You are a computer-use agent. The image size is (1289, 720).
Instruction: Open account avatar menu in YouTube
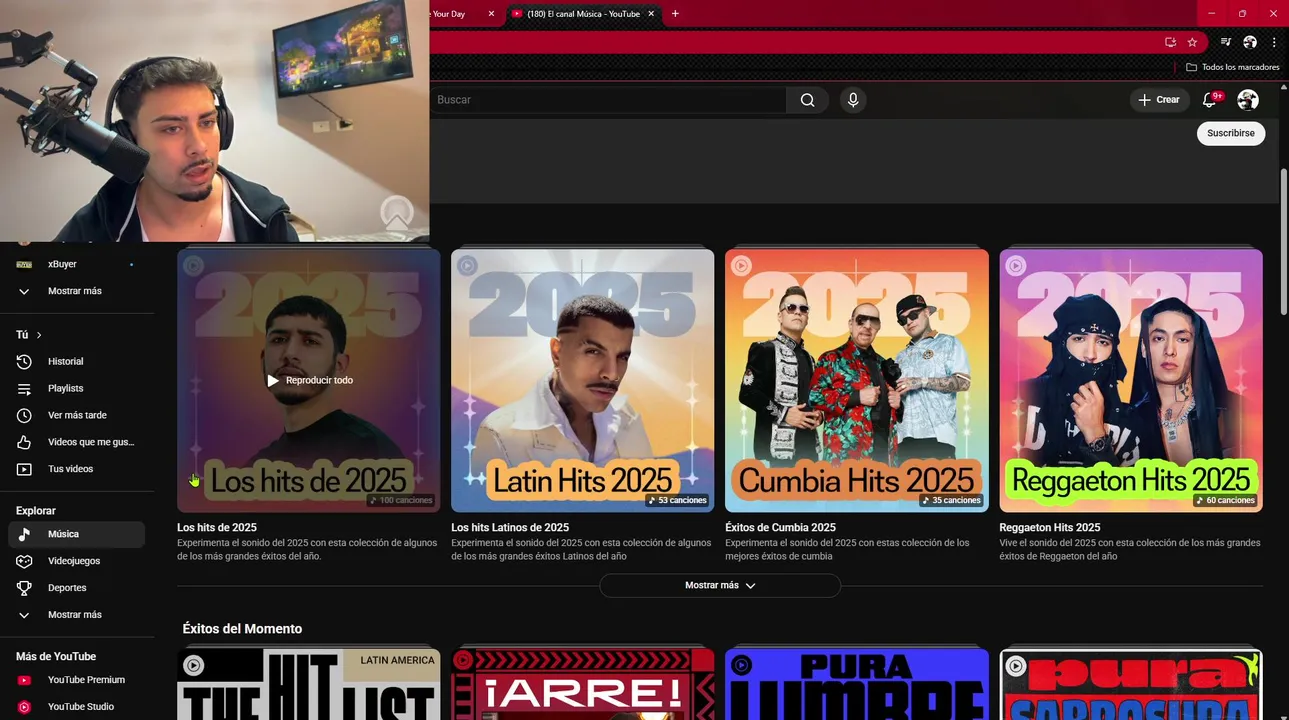pyautogui.click(x=1248, y=100)
